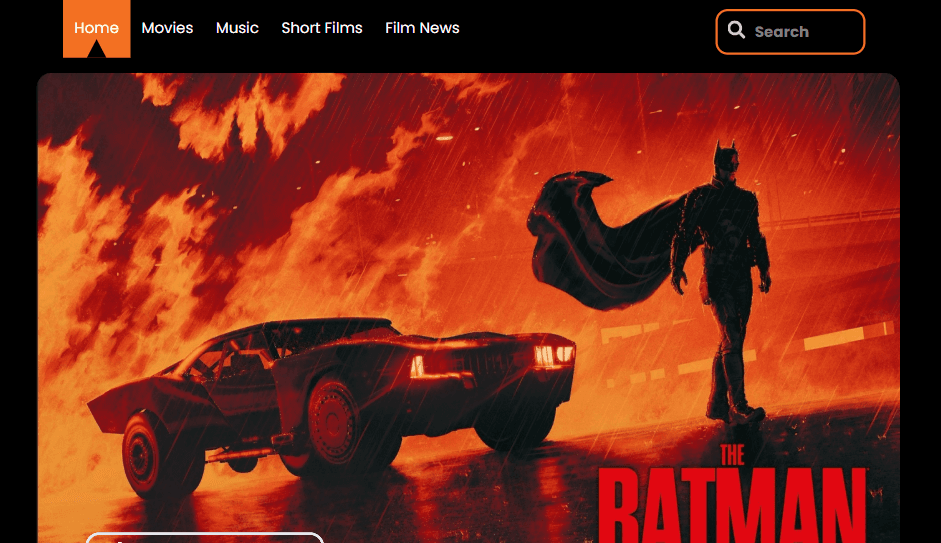Open the Music nav item
This screenshot has height=543, width=941.
237,28
